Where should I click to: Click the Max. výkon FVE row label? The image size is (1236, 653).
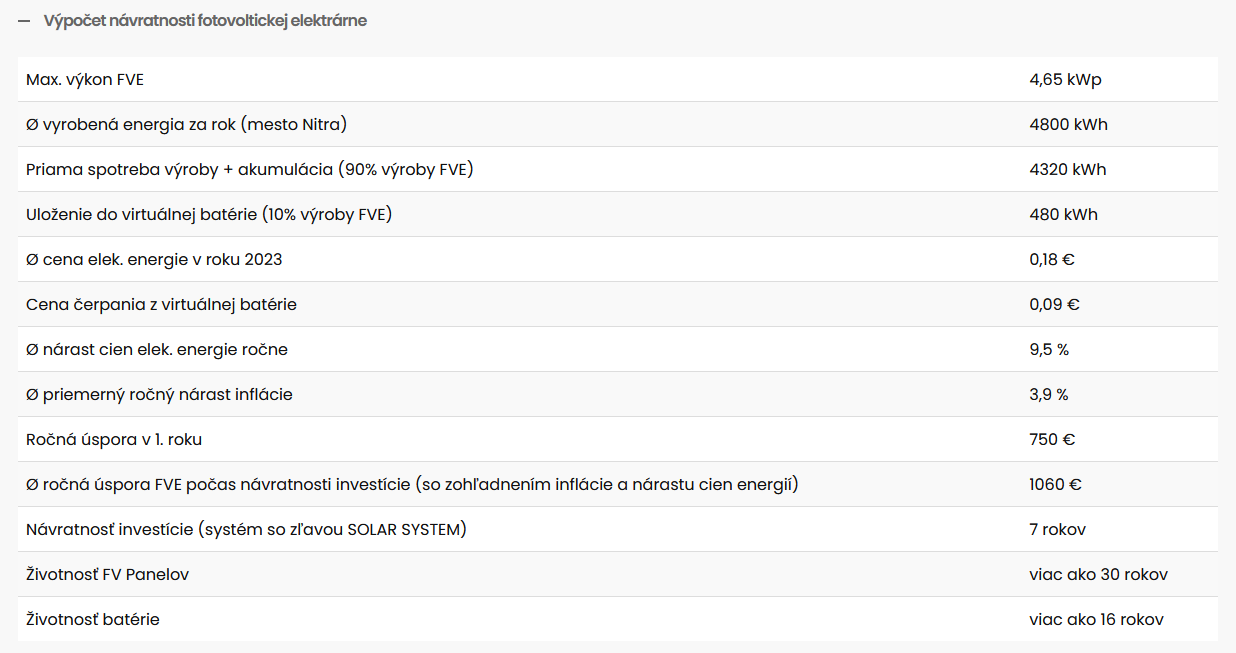pos(85,80)
